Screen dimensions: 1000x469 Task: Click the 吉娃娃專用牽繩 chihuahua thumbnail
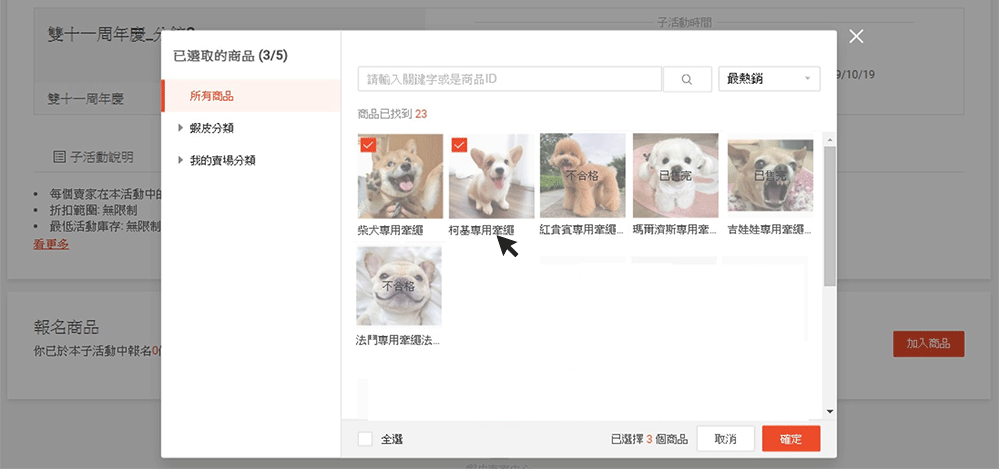[x=768, y=176]
